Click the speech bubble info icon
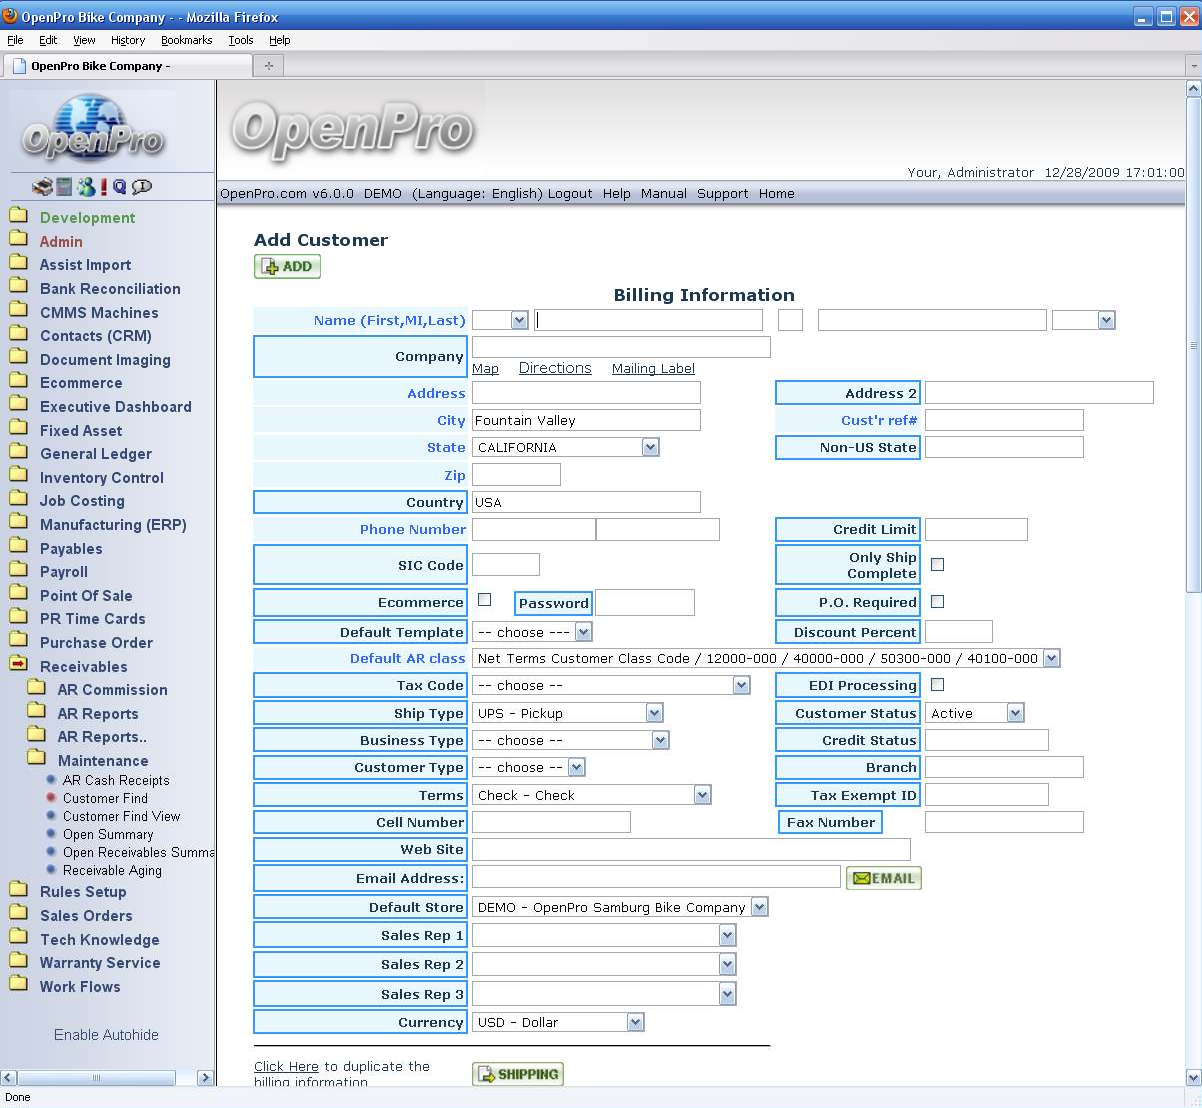 tap(142, 187)
